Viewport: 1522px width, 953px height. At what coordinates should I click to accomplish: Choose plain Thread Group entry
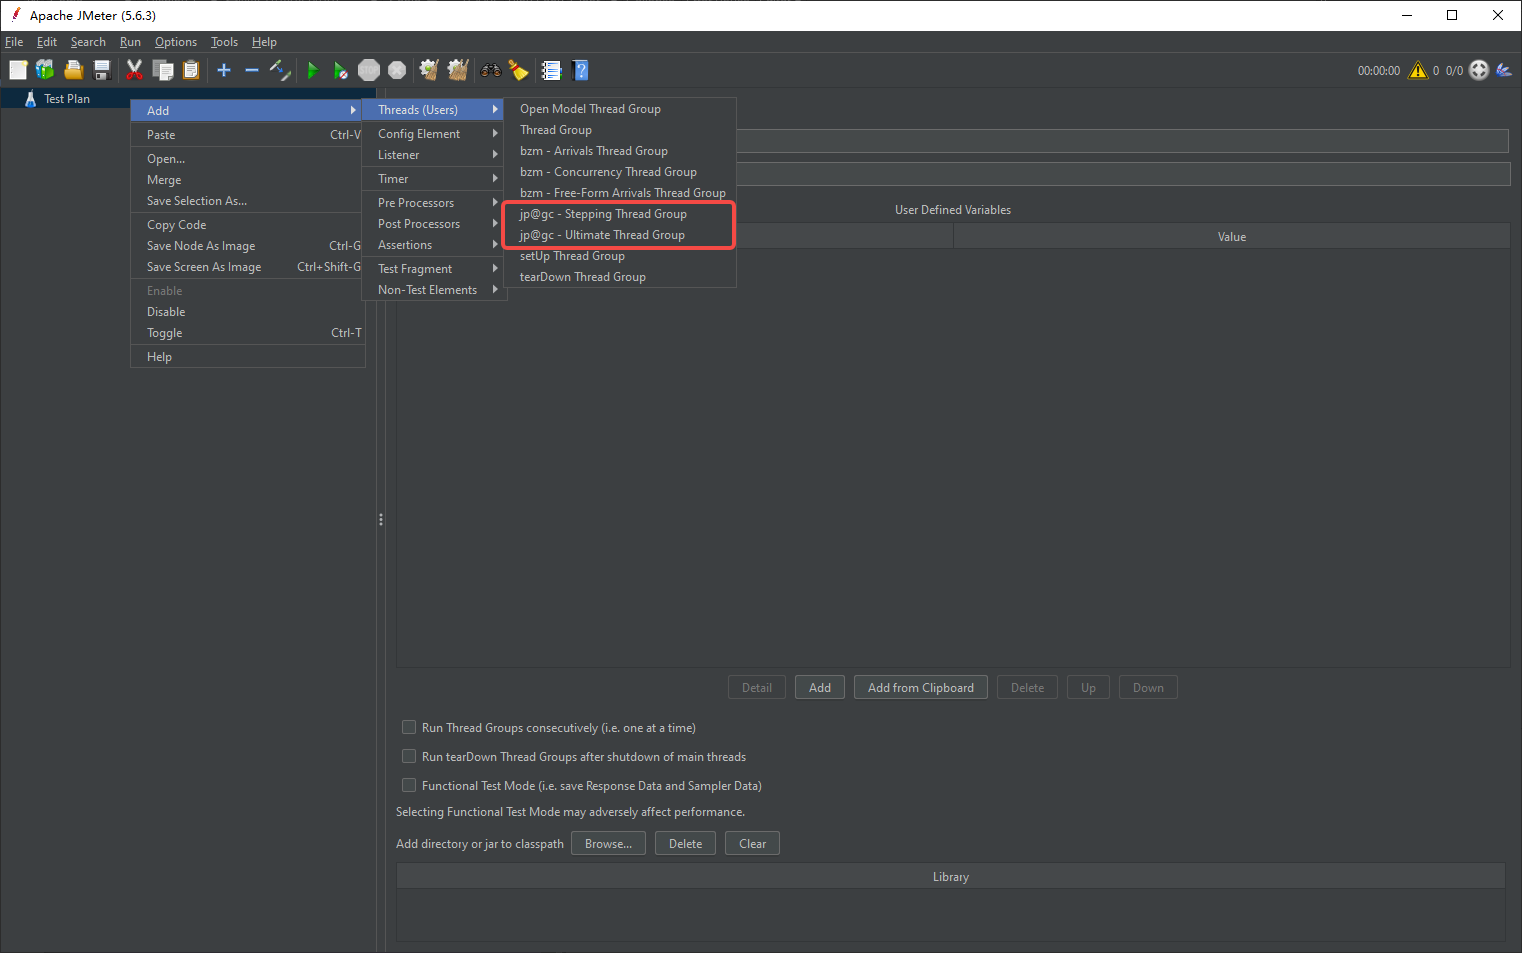(620, 130)
